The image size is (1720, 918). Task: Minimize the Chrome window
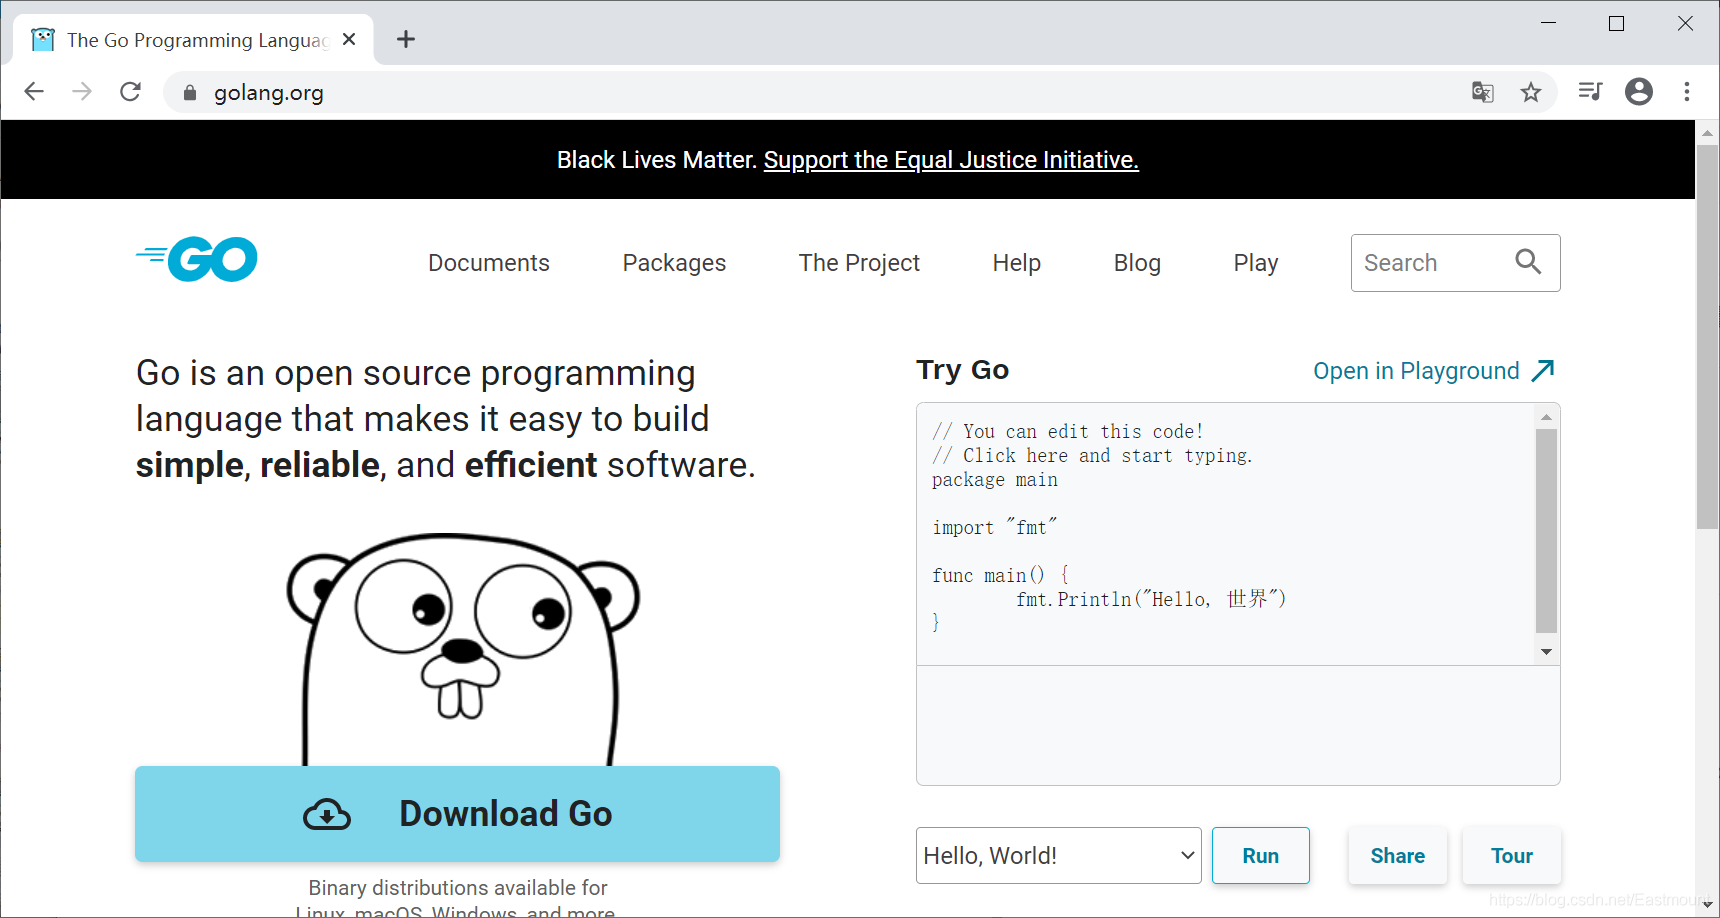coord(1549,23)
